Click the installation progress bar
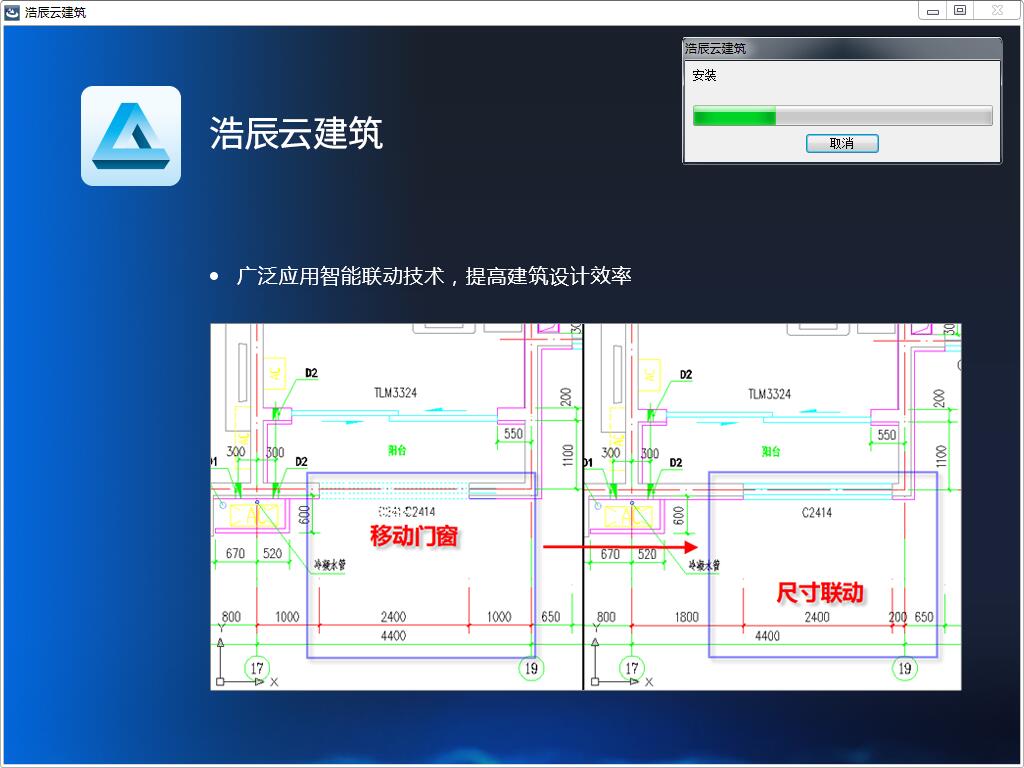Viewport: 1024px width, 768px height. [842, 116]
